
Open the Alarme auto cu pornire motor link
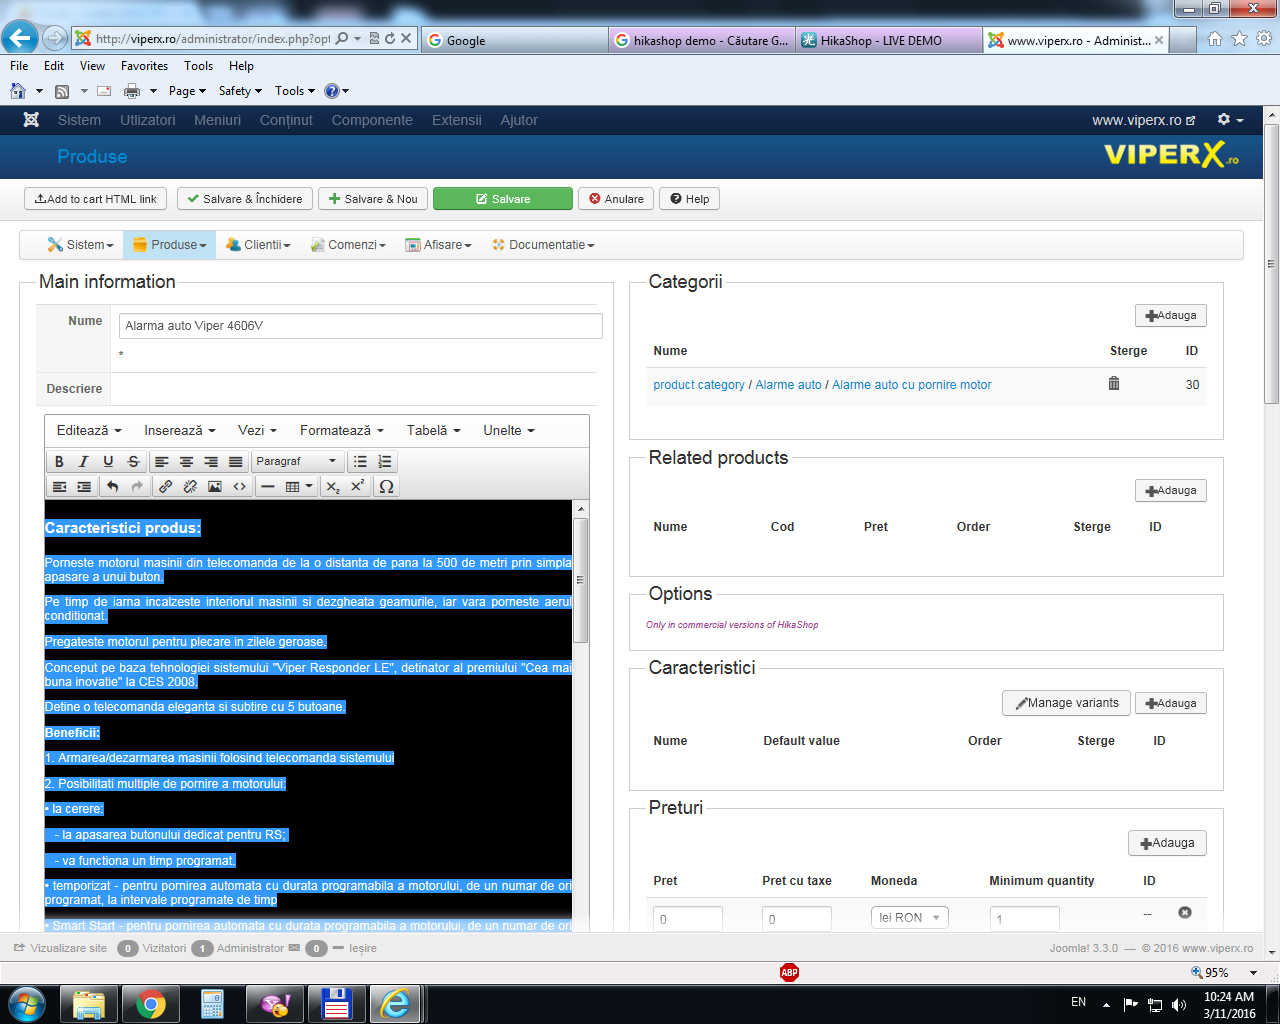(912, 385)
